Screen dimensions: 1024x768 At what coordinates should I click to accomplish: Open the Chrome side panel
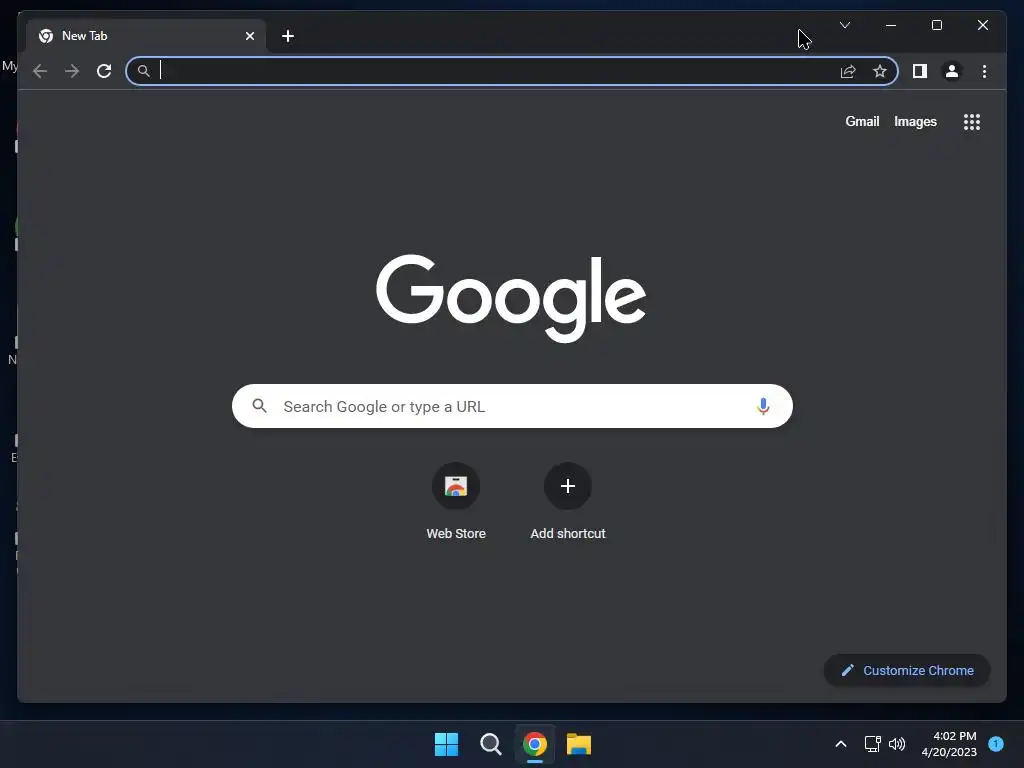click(920, 71)
